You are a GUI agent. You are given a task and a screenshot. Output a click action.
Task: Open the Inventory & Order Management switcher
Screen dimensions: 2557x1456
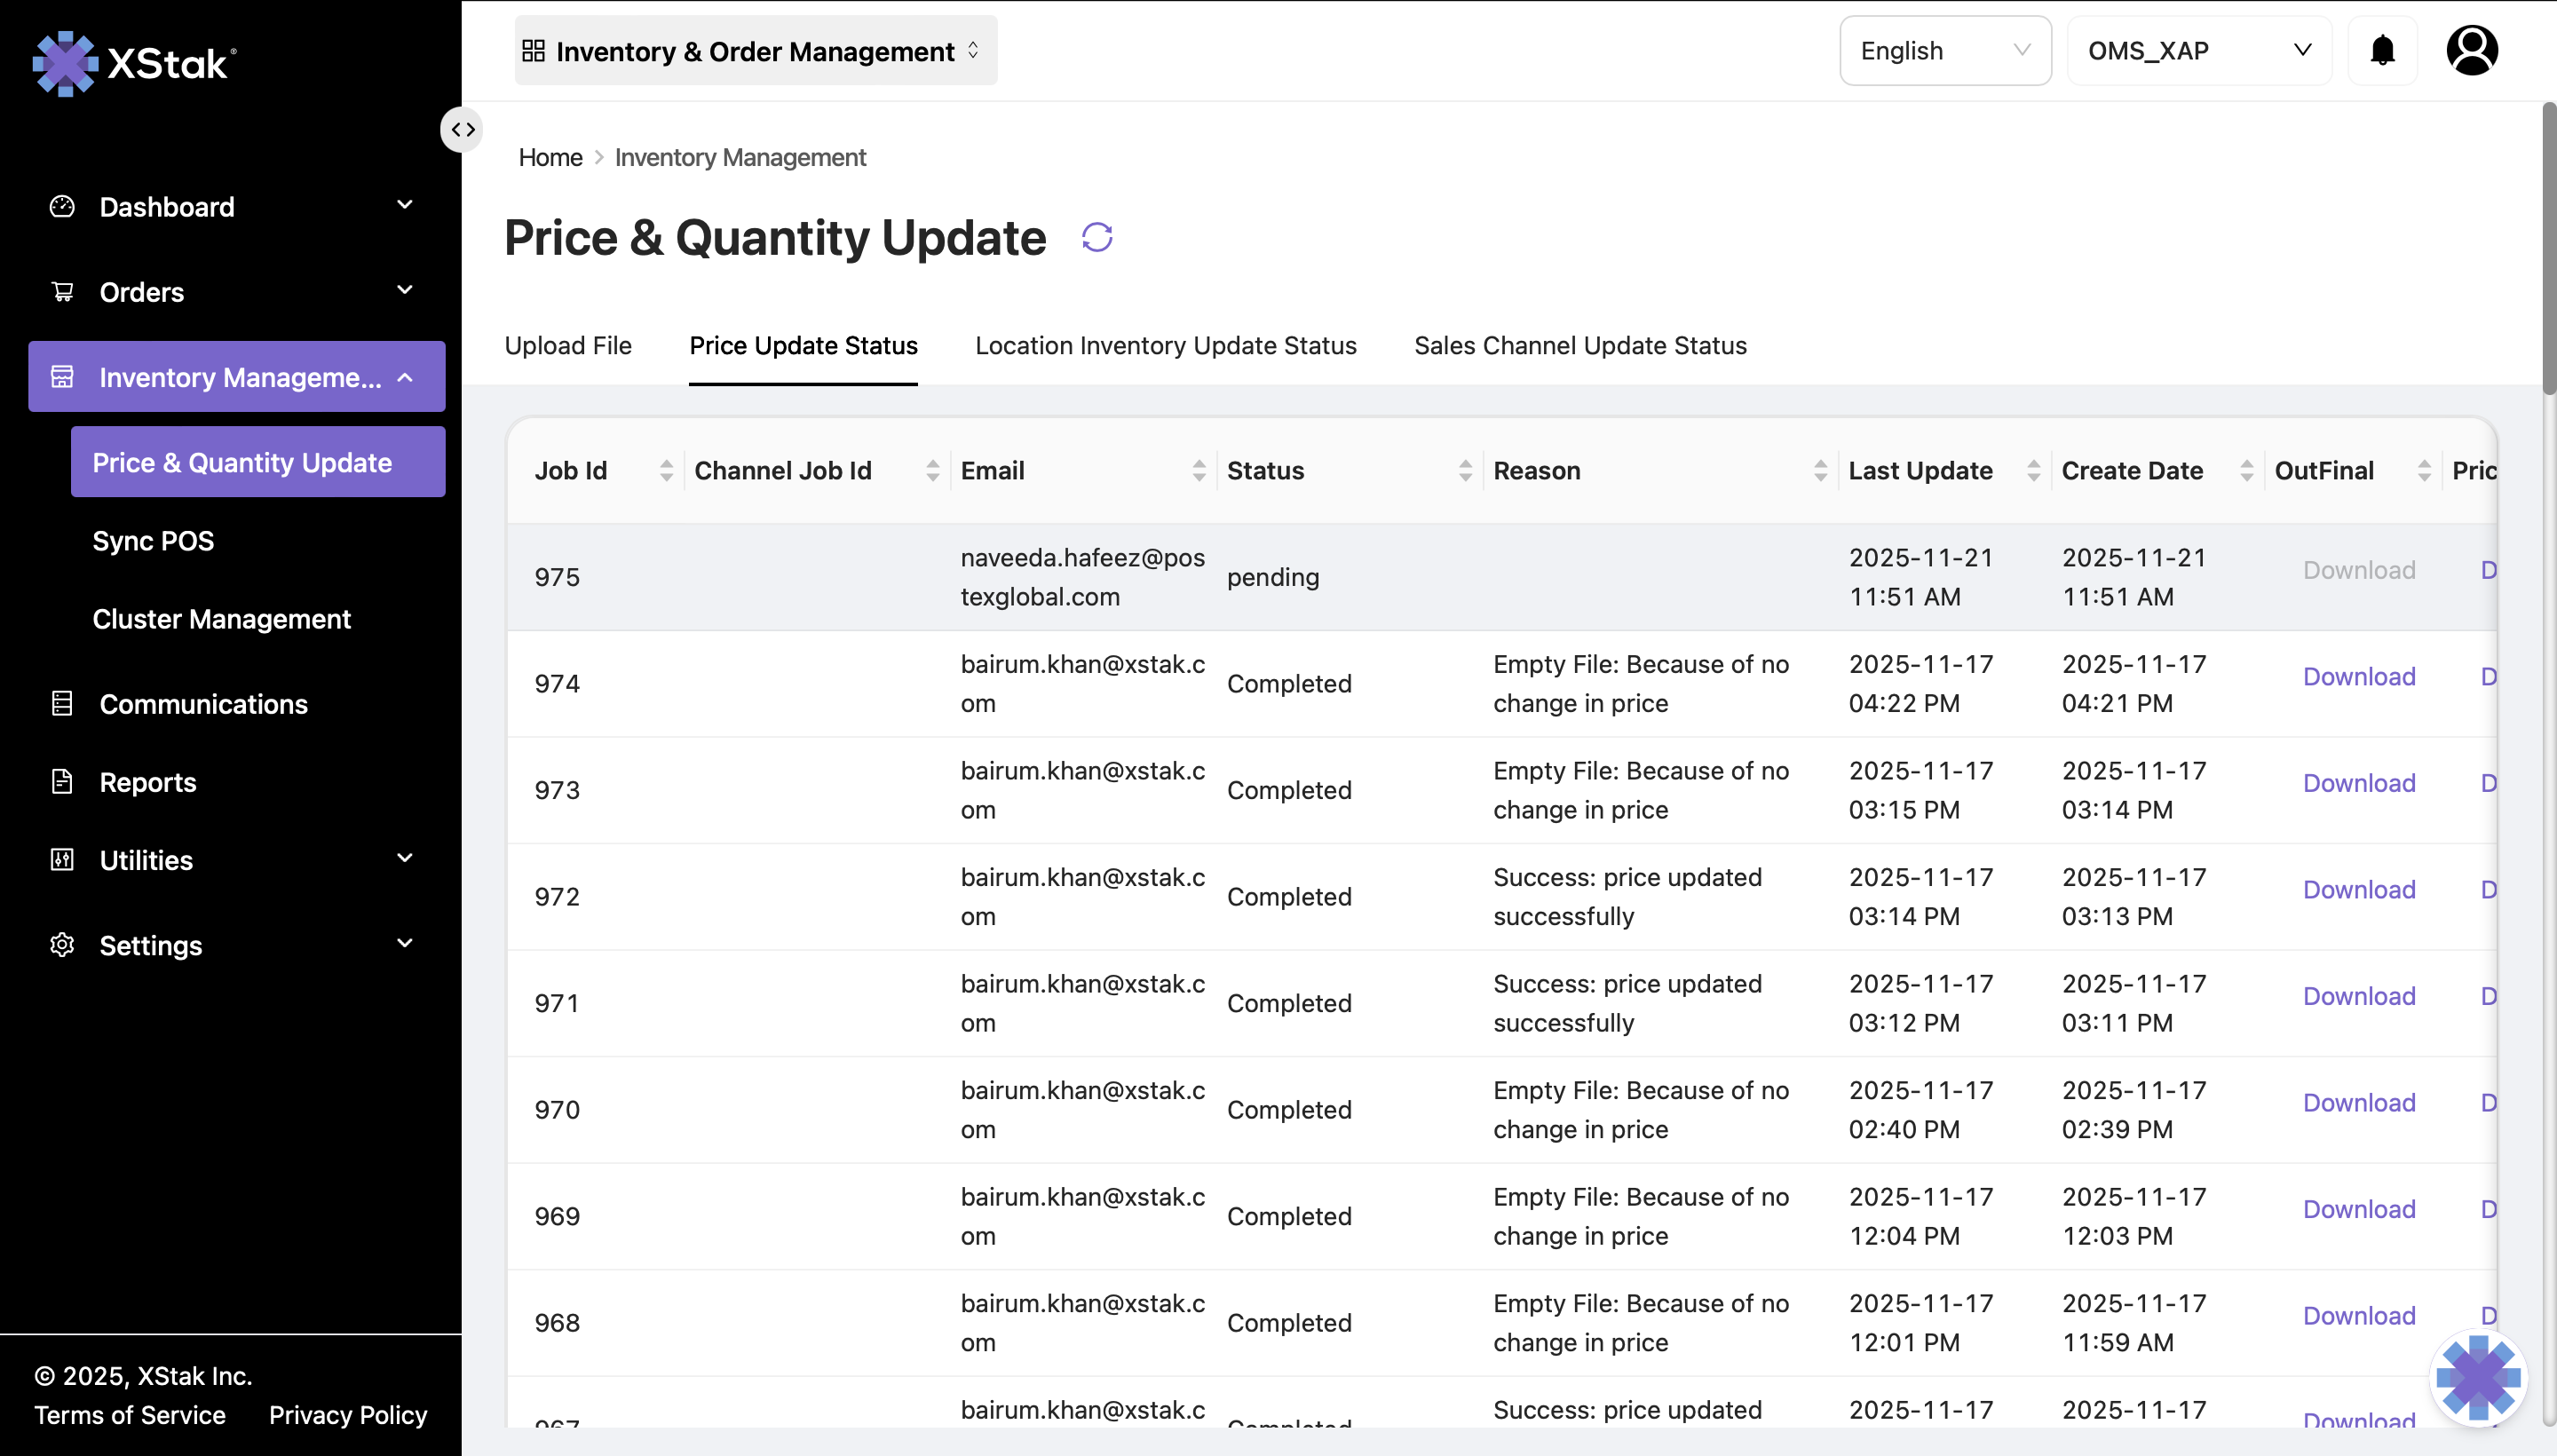click(755, 50)
